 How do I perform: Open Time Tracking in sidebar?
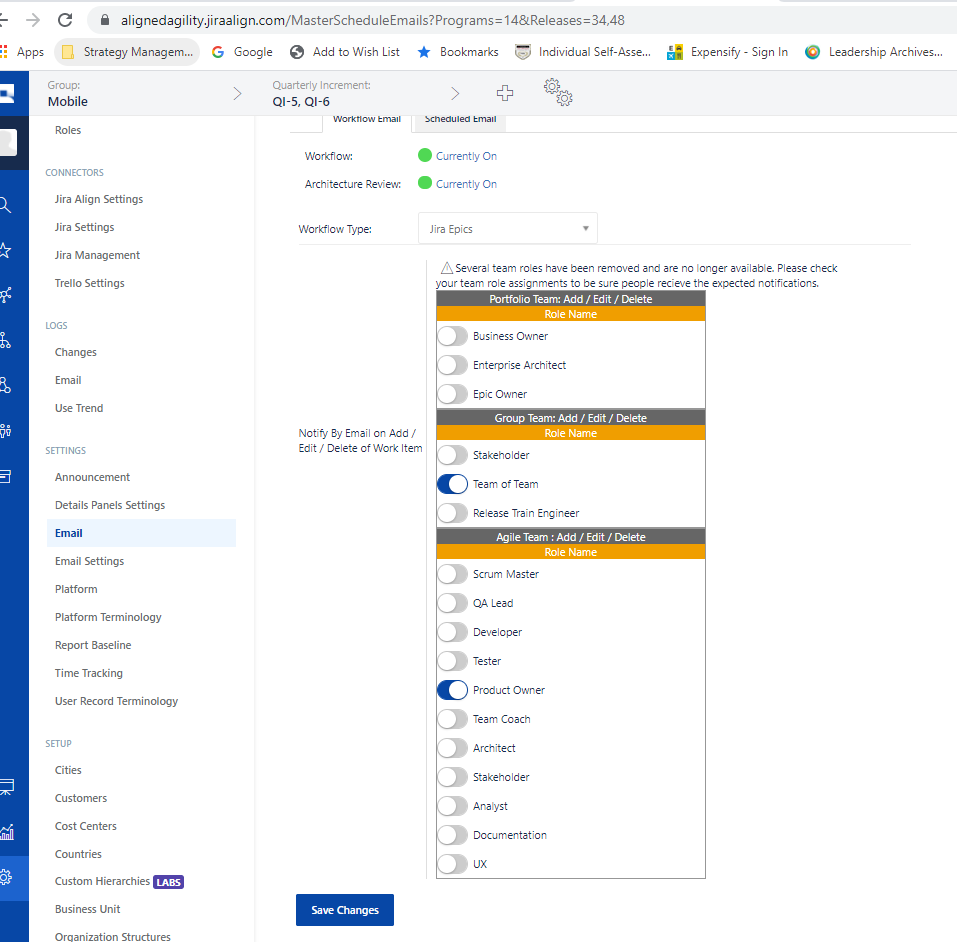click(x=88, y=673)
